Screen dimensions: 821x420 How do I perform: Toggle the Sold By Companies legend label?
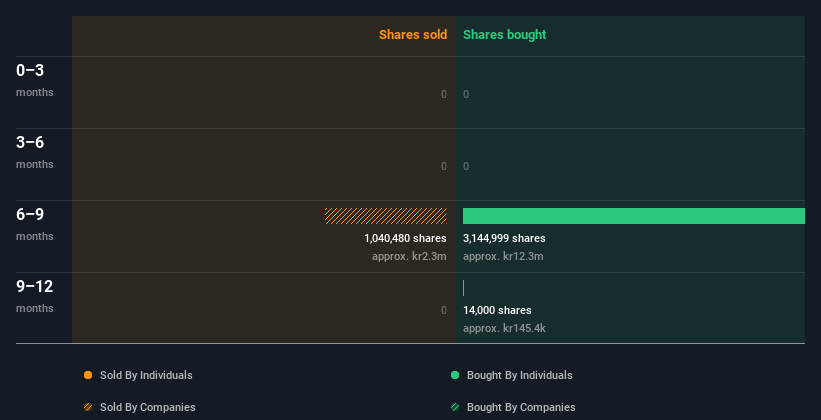[x=148, y=407]
